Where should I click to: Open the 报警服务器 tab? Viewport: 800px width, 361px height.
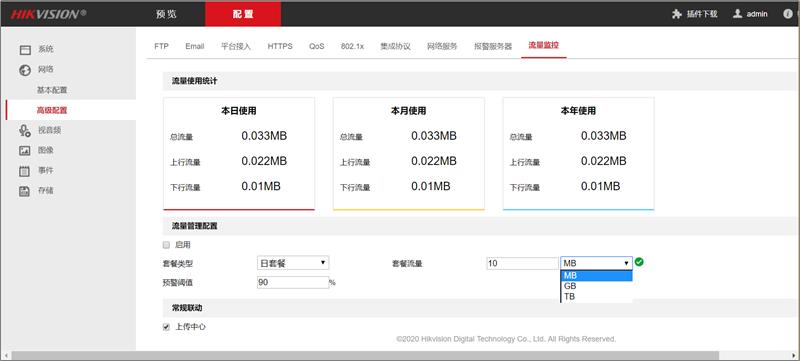(493, 46)
